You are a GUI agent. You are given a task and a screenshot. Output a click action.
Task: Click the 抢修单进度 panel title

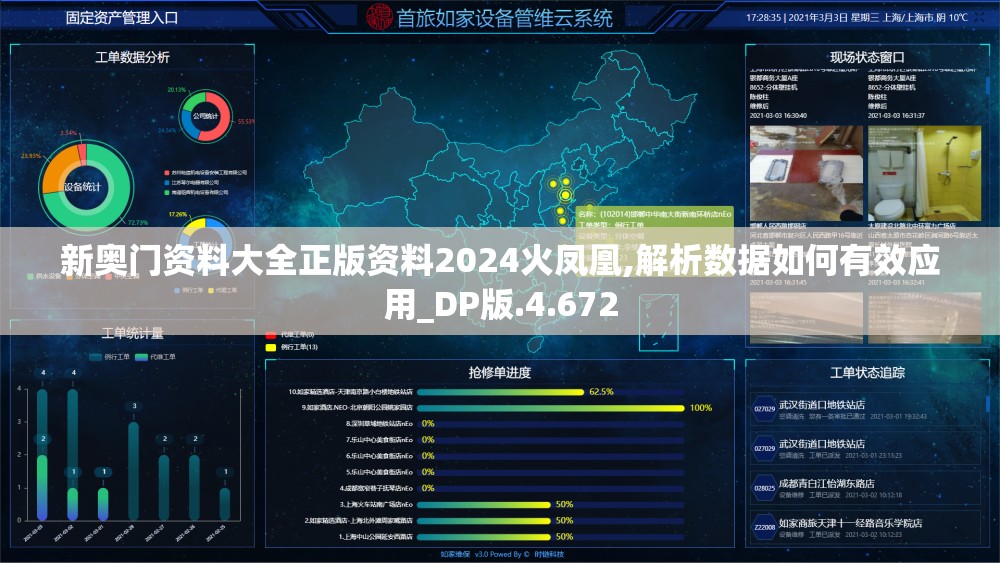click(x=500, y=373)
